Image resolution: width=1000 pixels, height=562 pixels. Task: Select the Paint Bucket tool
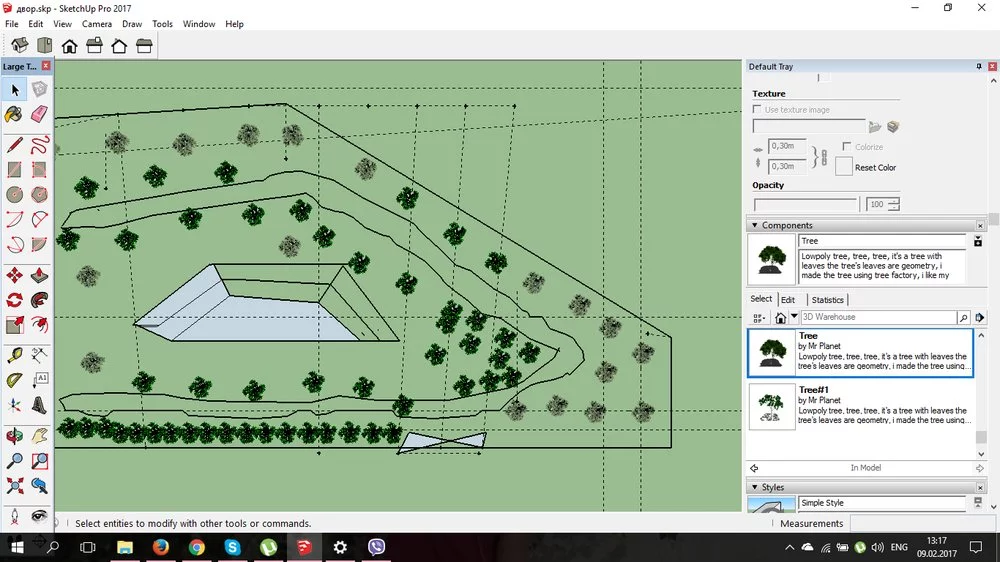pos(15,114)
